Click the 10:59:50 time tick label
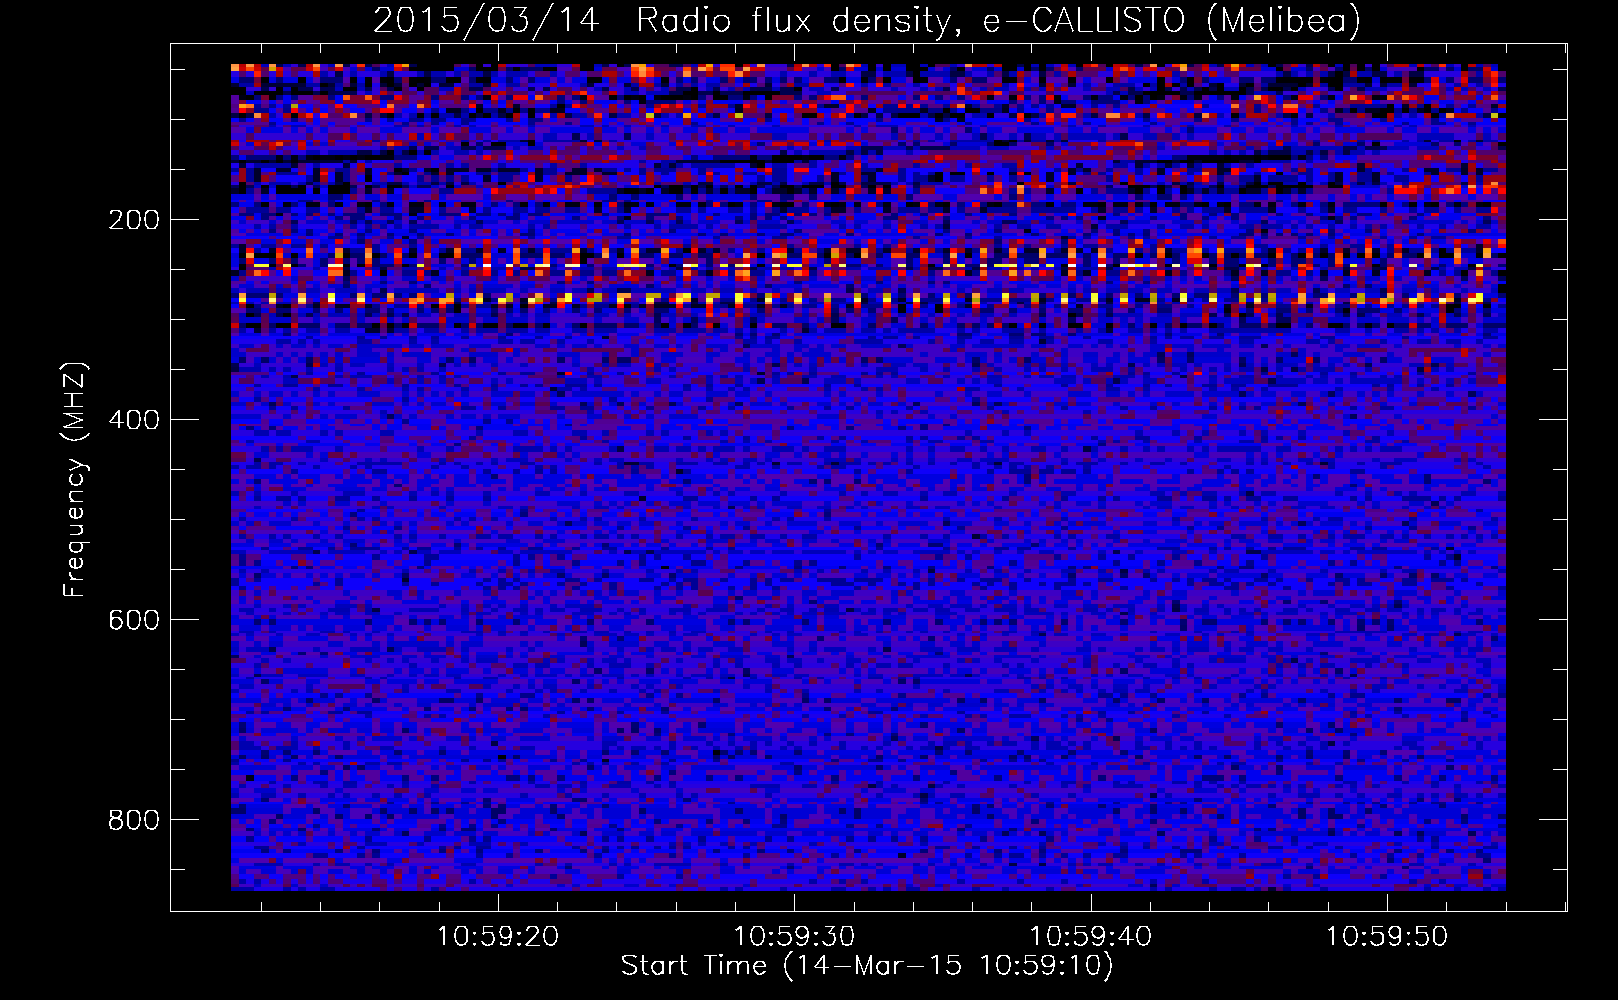 pos(1387,937)
